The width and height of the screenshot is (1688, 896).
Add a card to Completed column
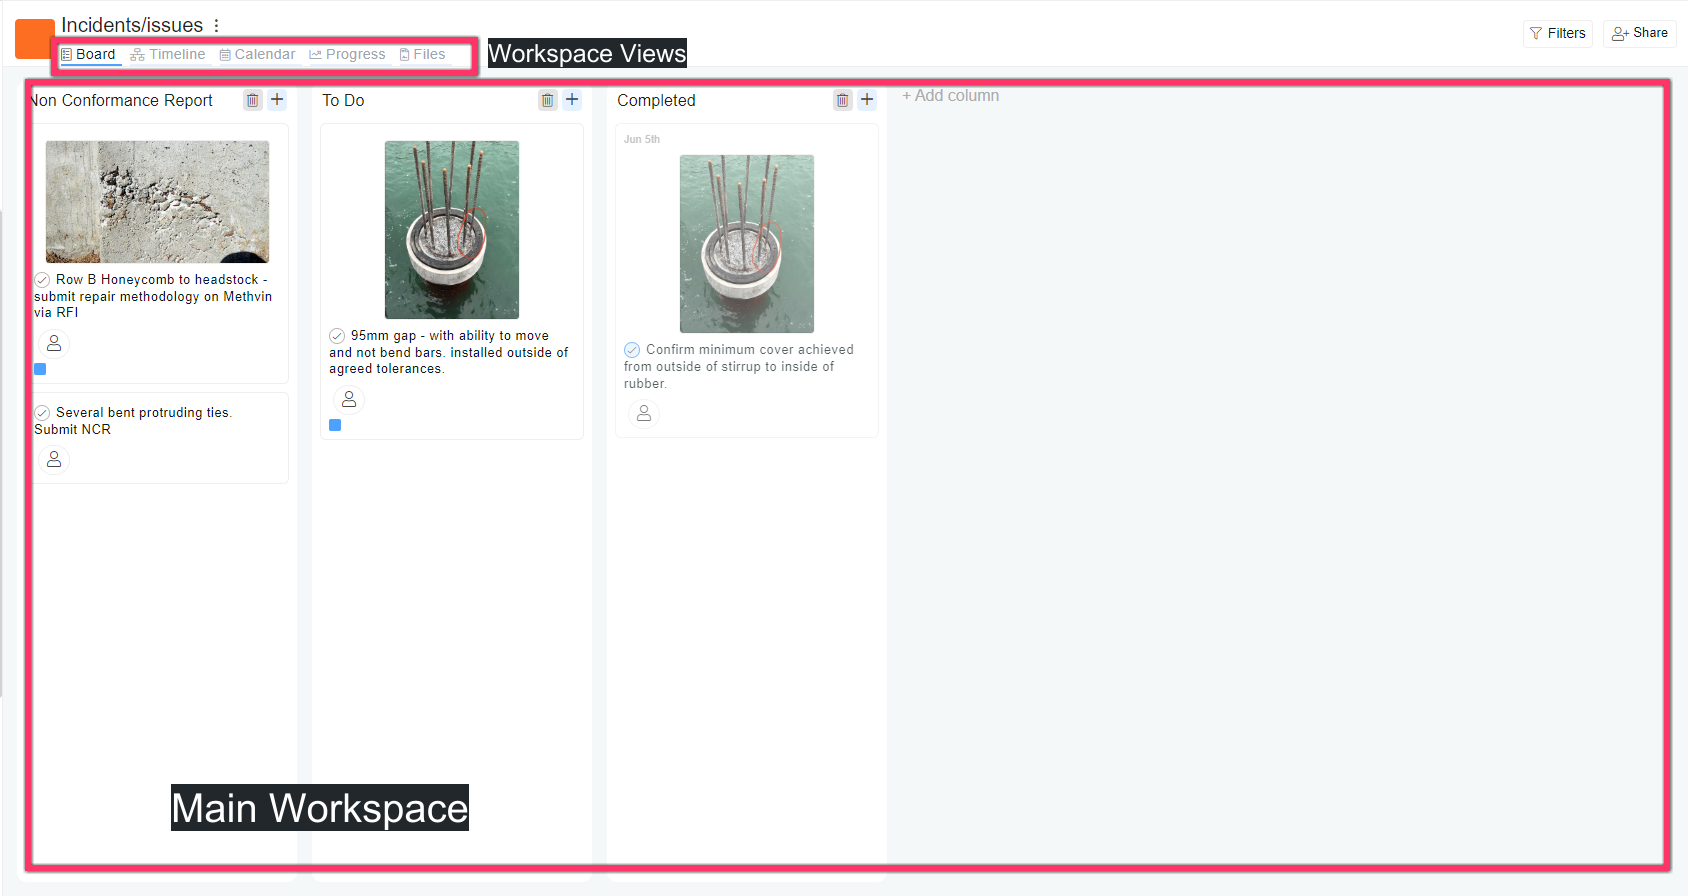(x=867, y=100)
